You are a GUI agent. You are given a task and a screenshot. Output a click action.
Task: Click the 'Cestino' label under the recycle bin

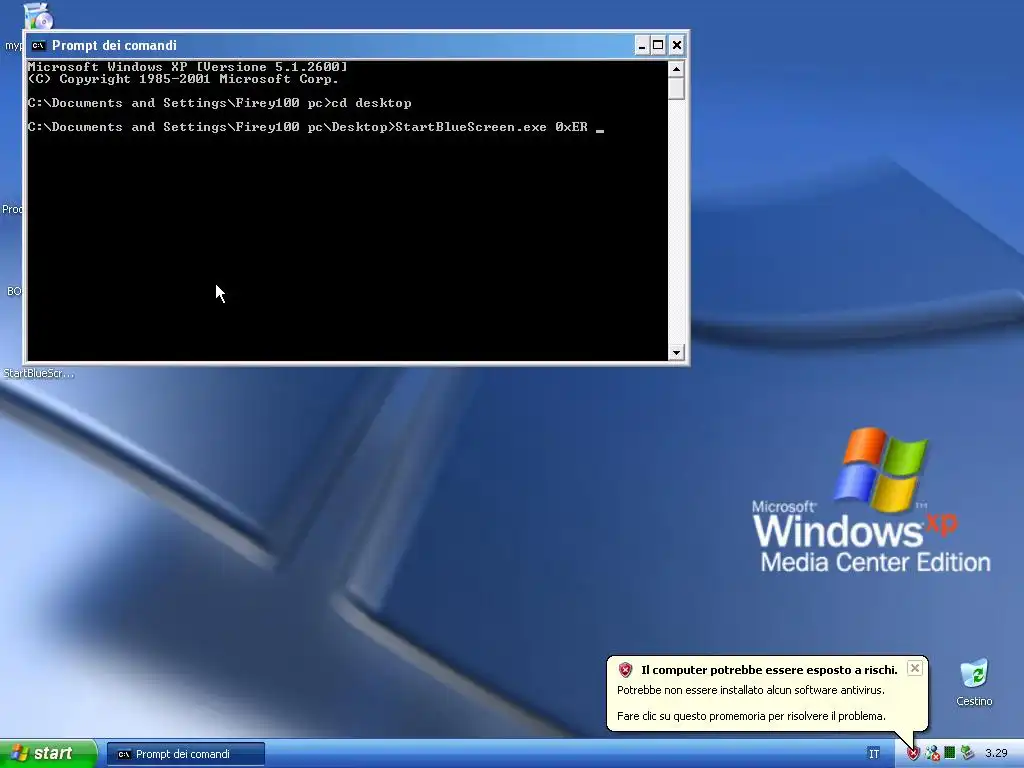pos(974,701)
